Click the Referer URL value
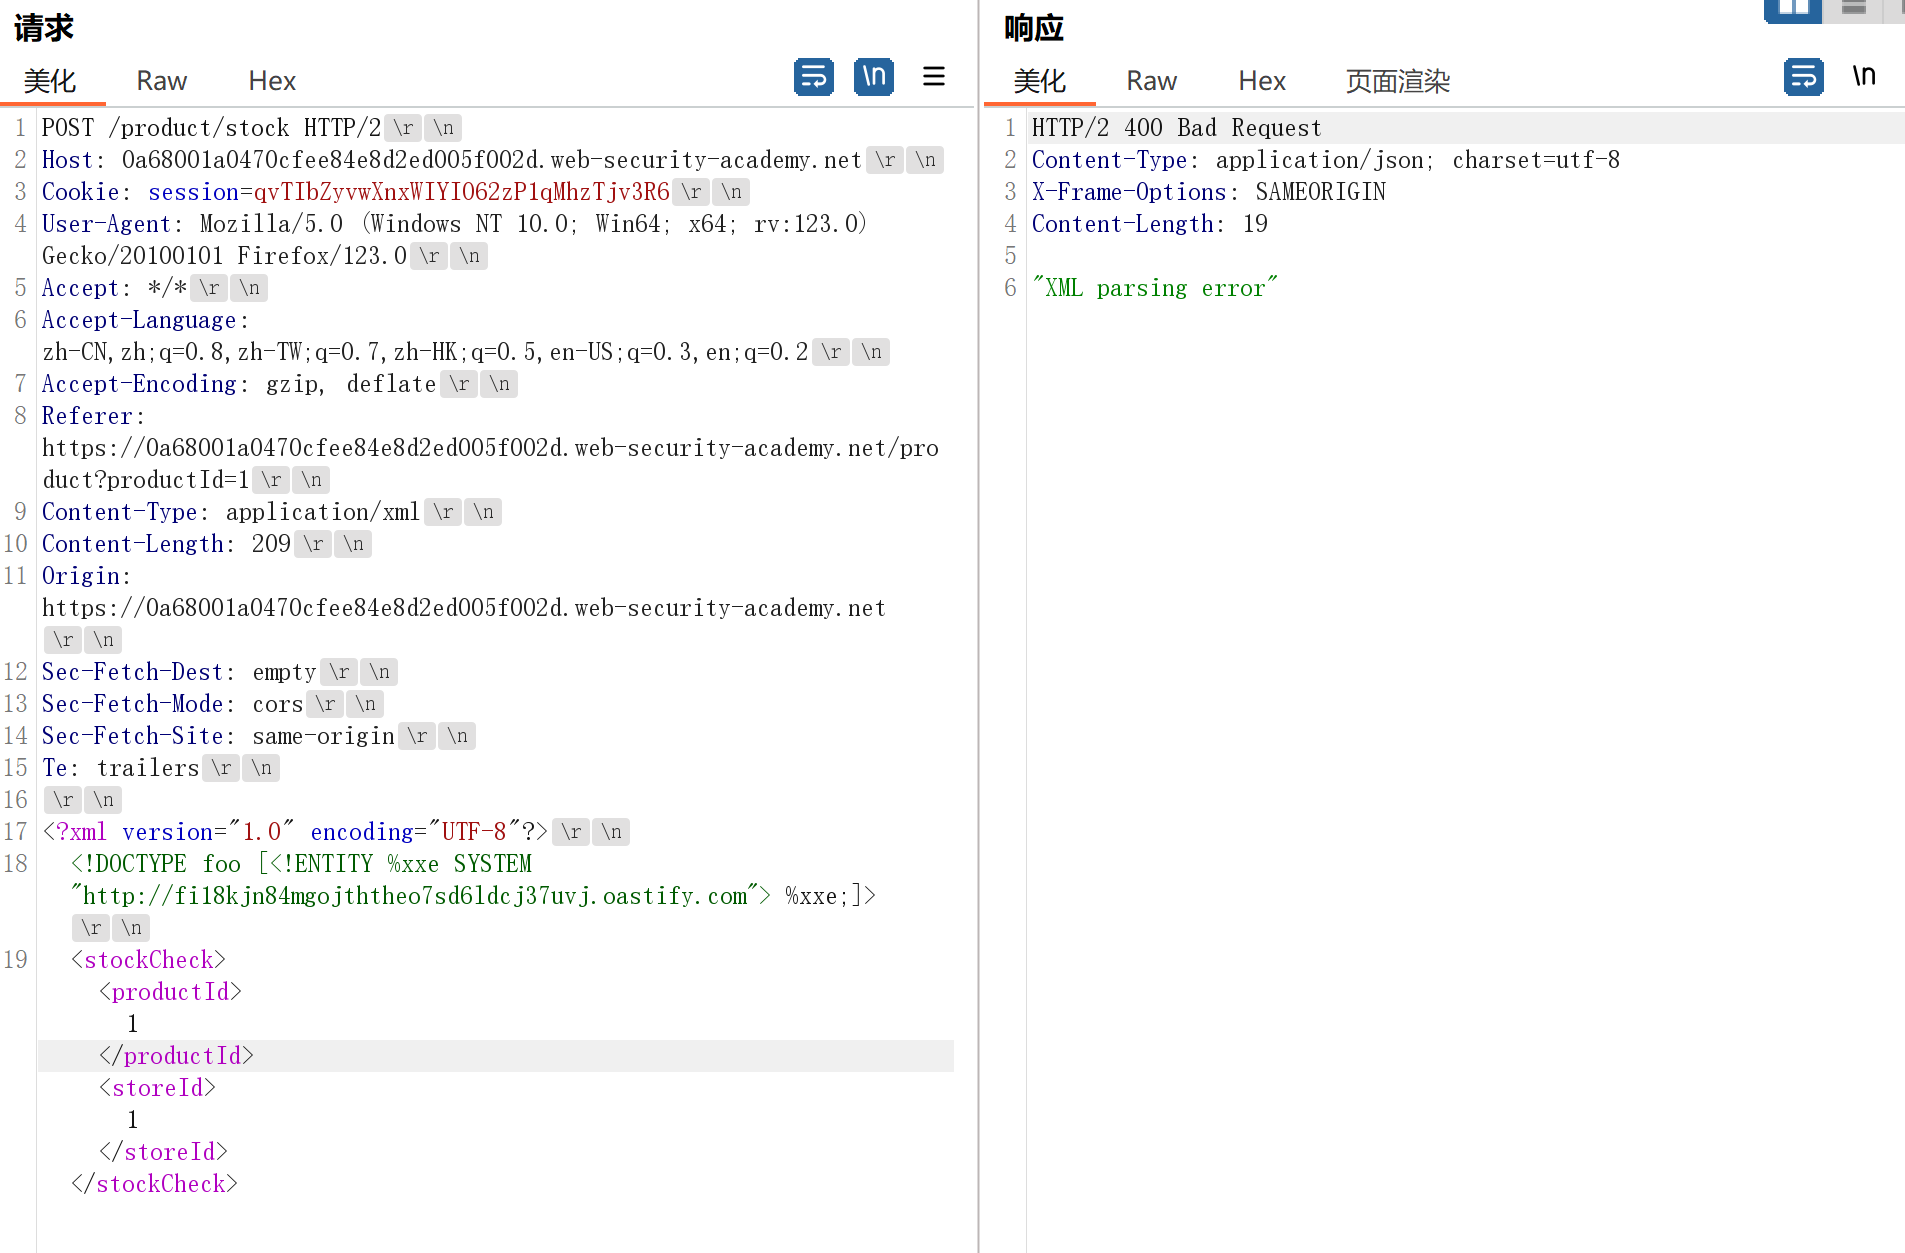Viewport: 1905px width, 1253px height. [x=490, y=464]
